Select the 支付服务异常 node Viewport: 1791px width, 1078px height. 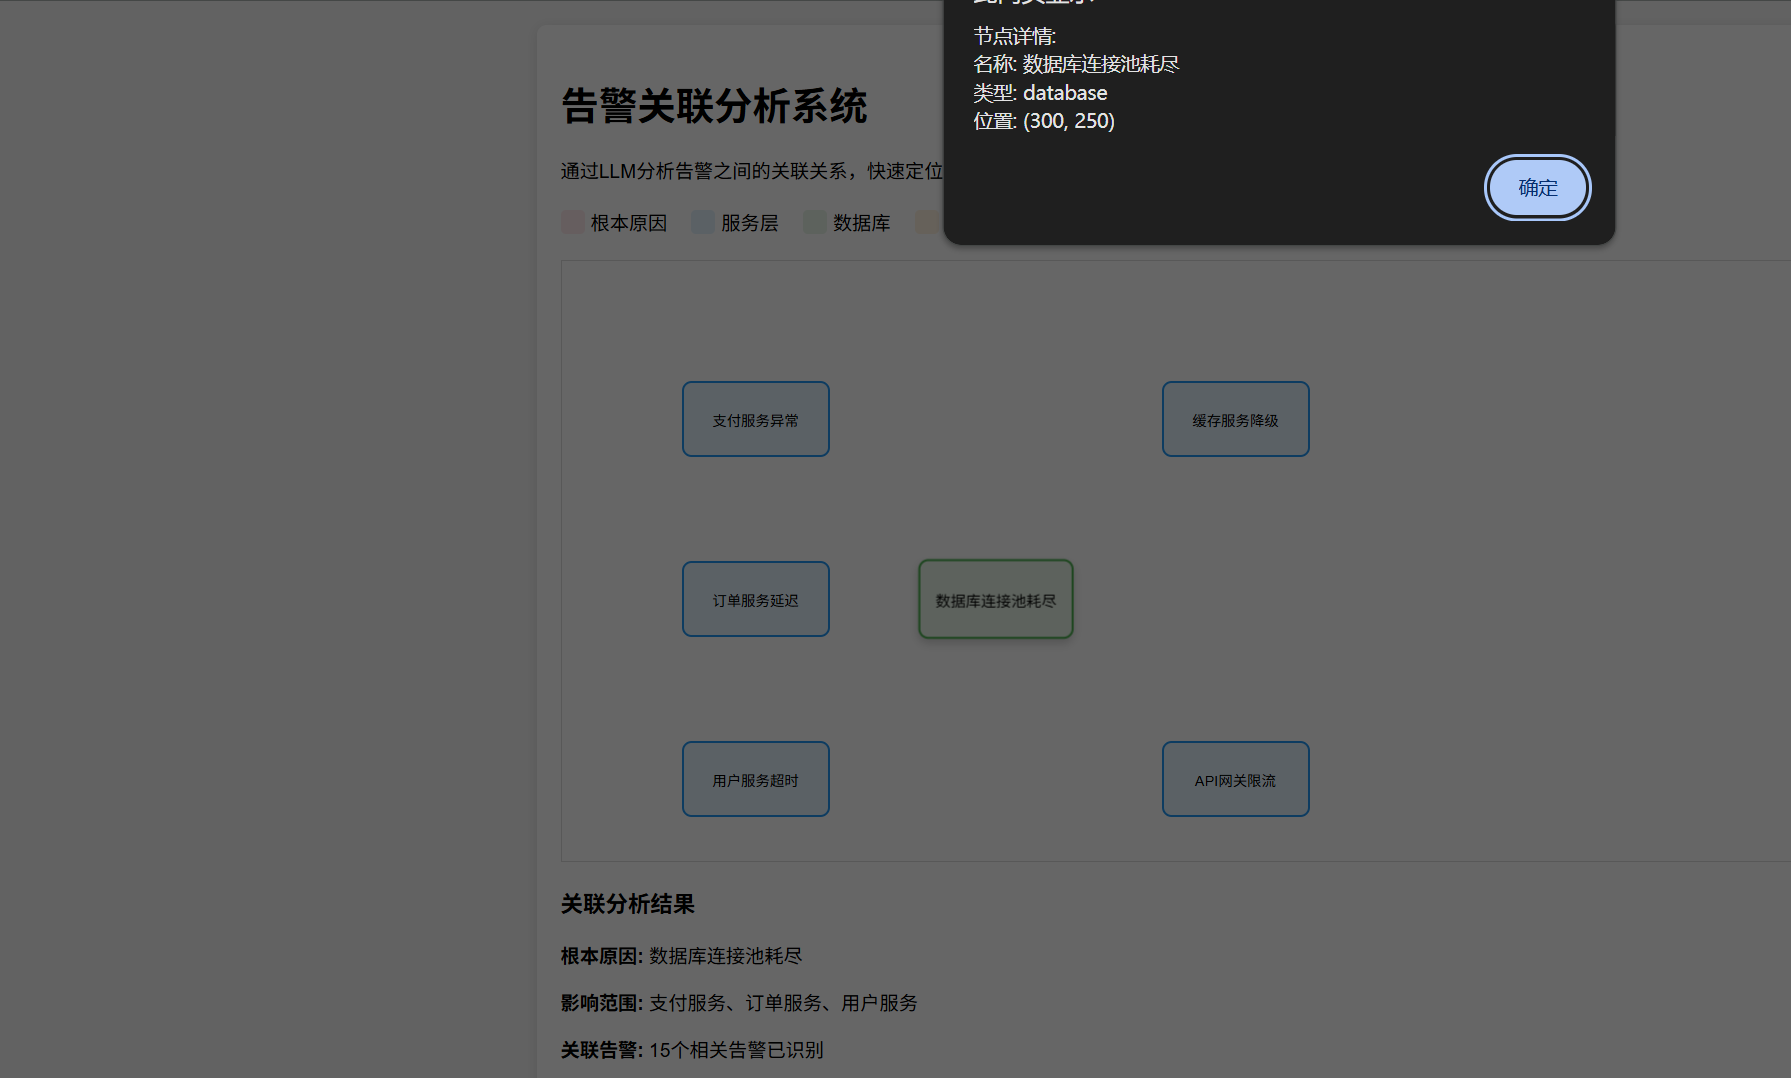tap(755, 419)
